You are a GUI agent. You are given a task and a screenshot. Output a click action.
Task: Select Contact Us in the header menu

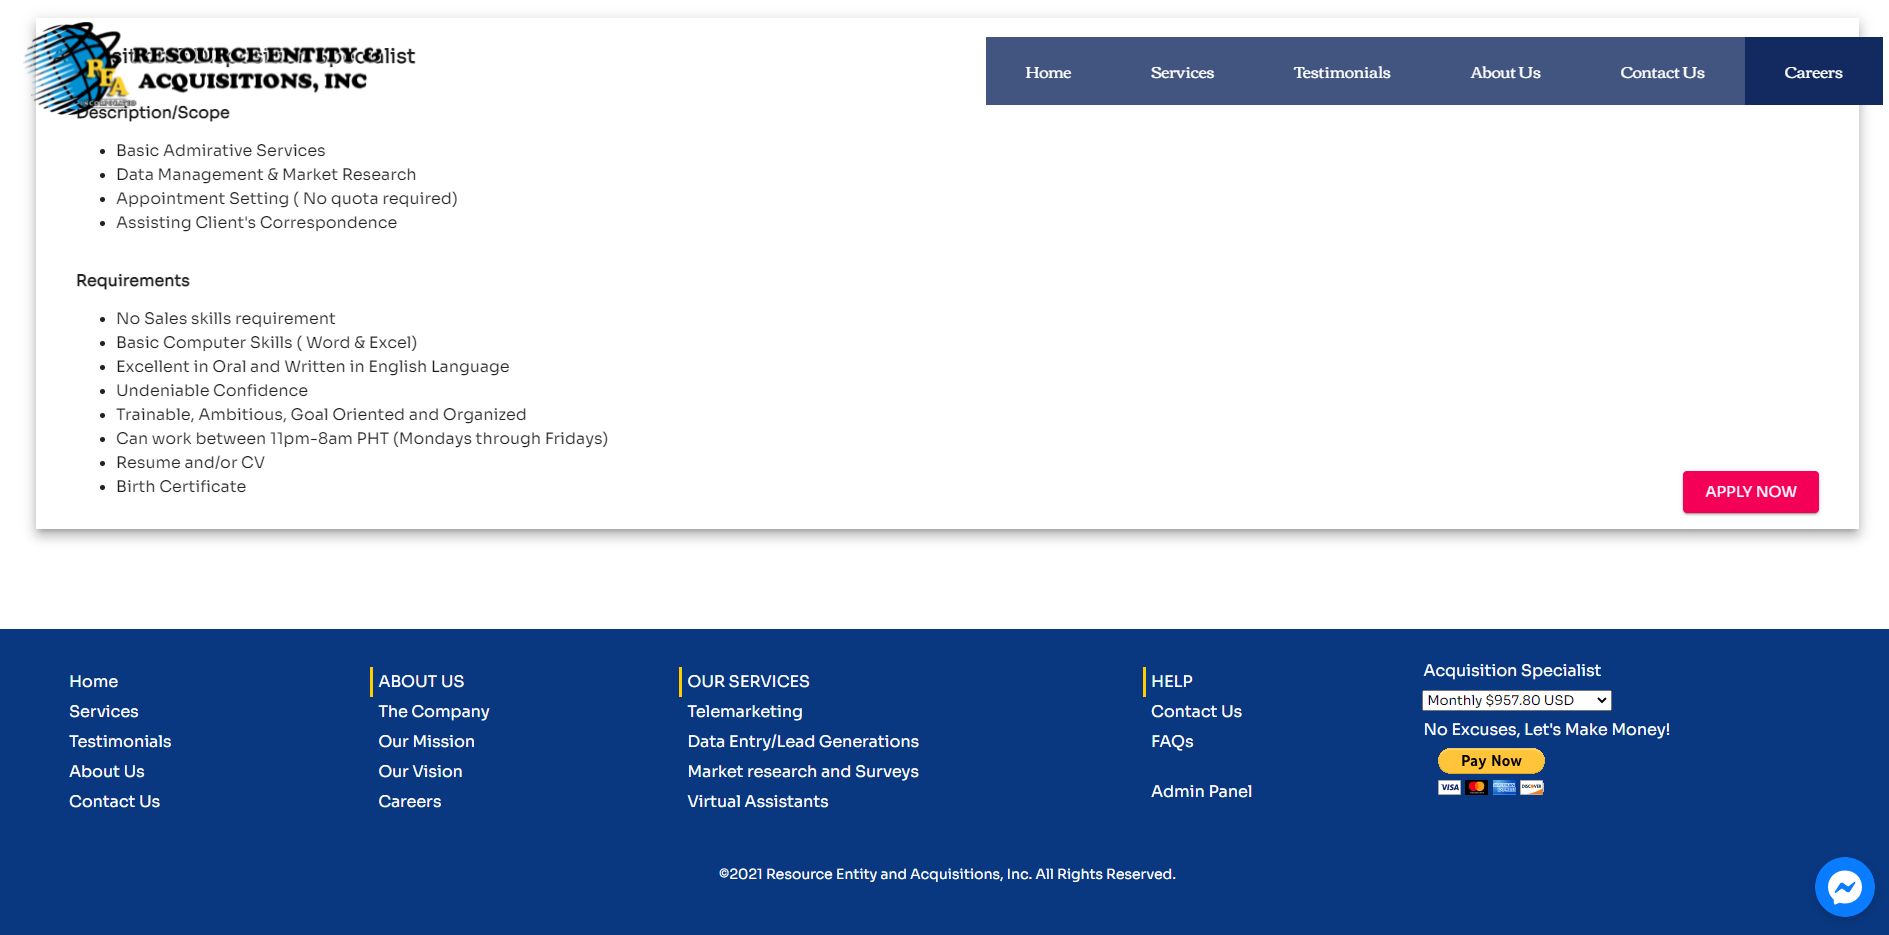[x=1662, y=72]
